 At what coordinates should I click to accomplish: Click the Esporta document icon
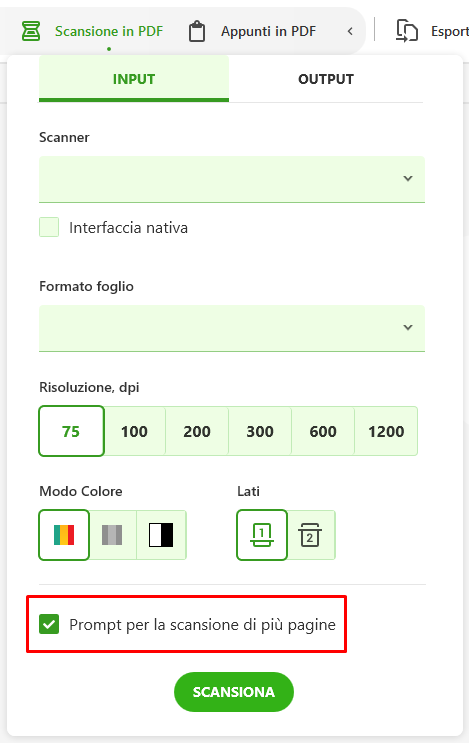(x=406, y=31)
